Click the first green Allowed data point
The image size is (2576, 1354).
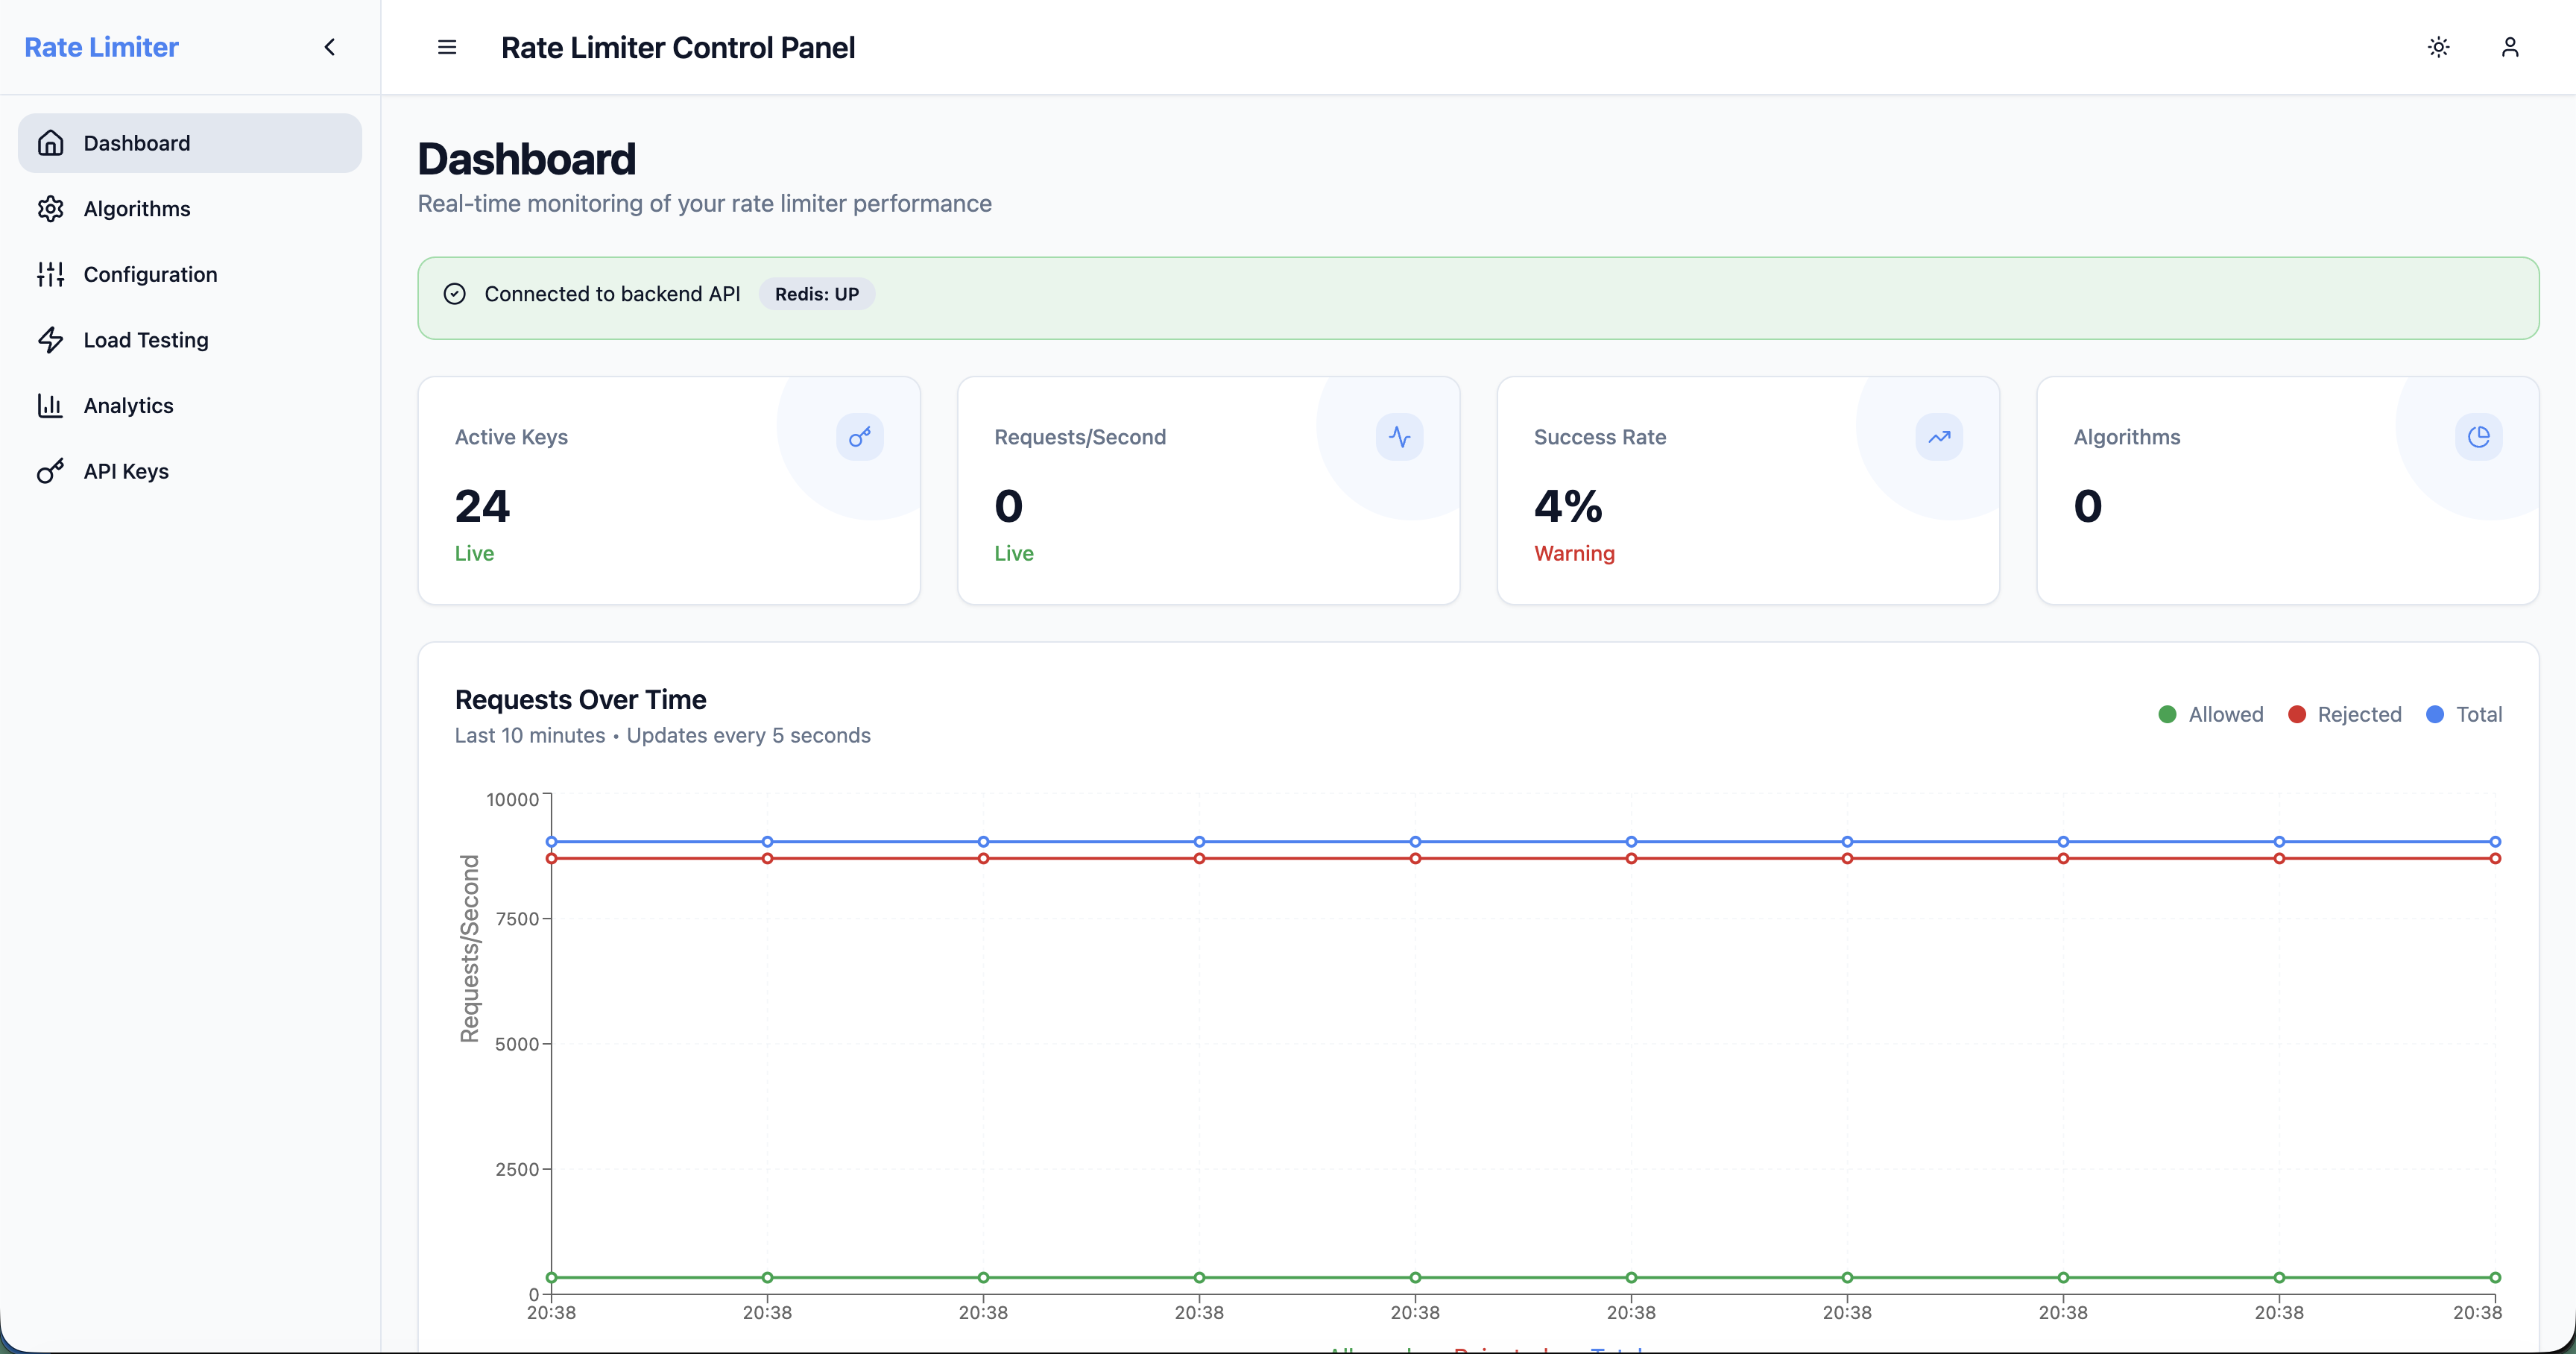tap(551, 1277)
